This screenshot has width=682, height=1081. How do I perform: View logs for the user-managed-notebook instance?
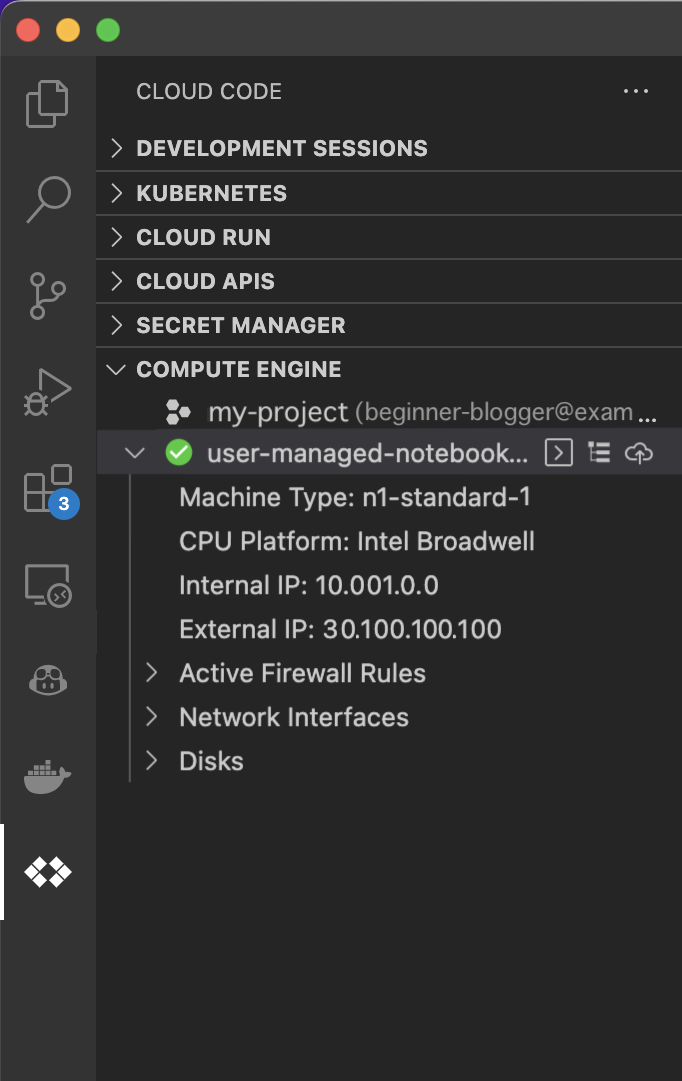point(599,453)
